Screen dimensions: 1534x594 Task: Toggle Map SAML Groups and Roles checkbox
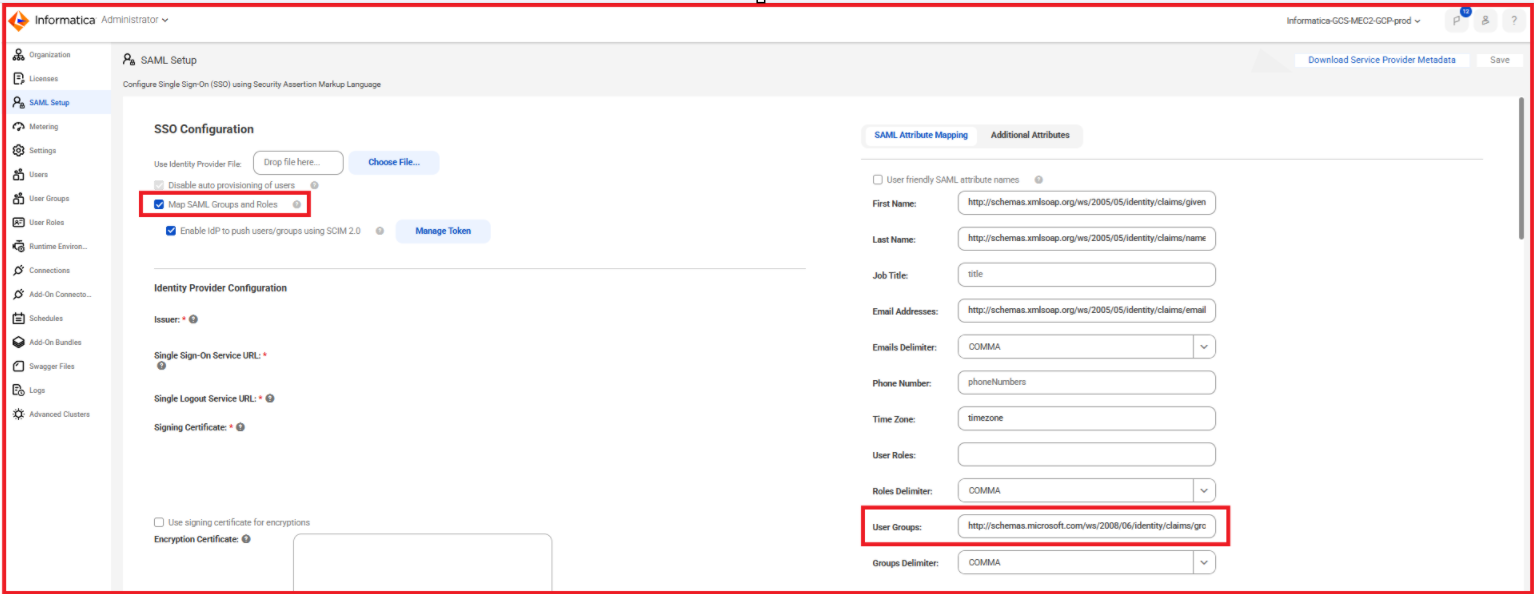point(159,204)
